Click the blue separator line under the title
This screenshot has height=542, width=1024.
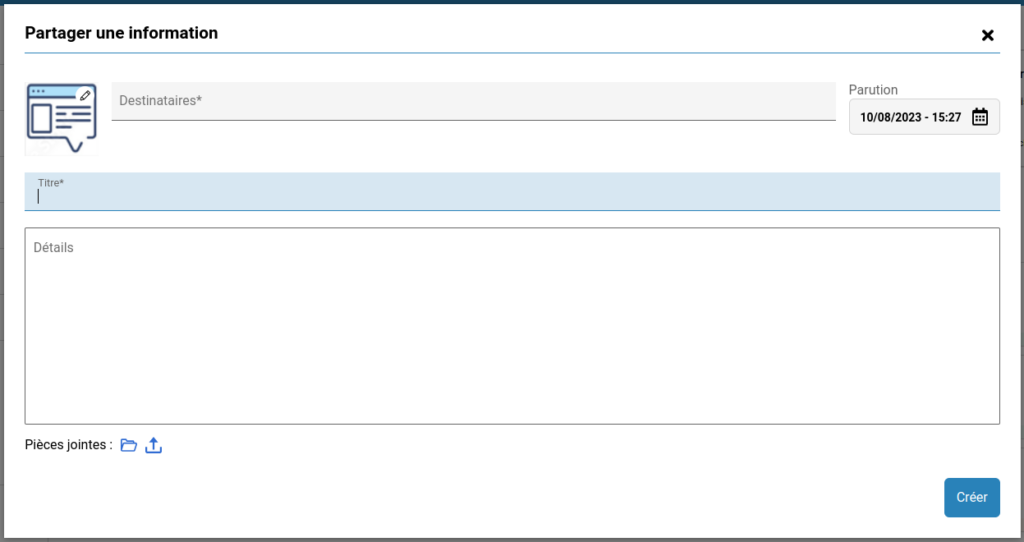(x=512, y=52)
